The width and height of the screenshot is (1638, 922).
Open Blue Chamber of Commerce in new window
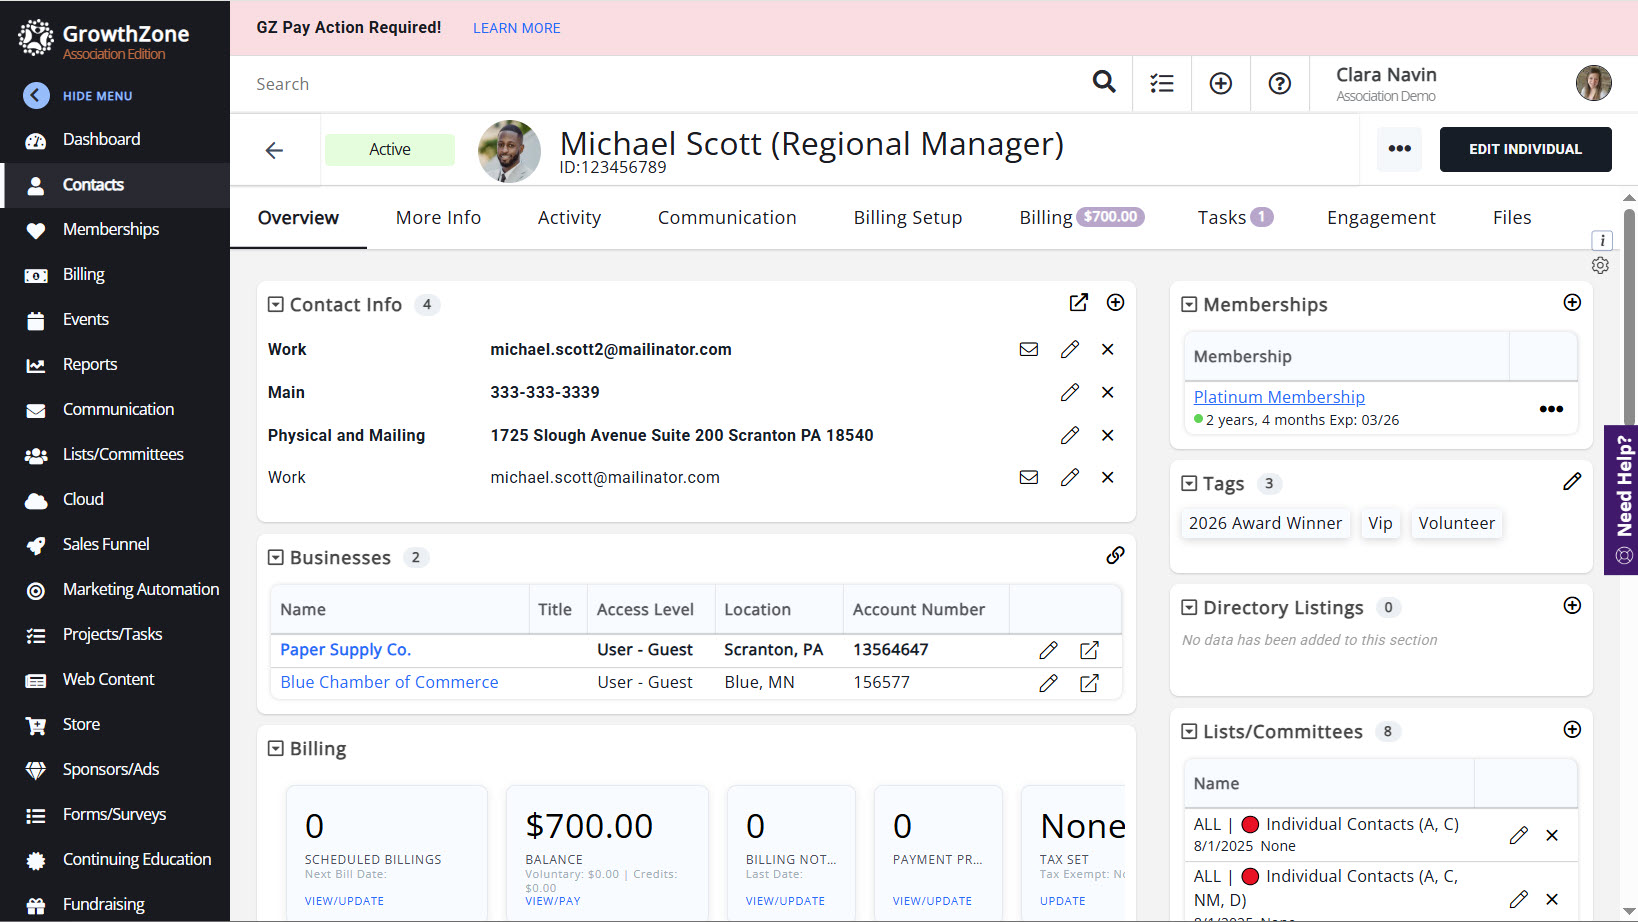click(x=1089, y=683)
